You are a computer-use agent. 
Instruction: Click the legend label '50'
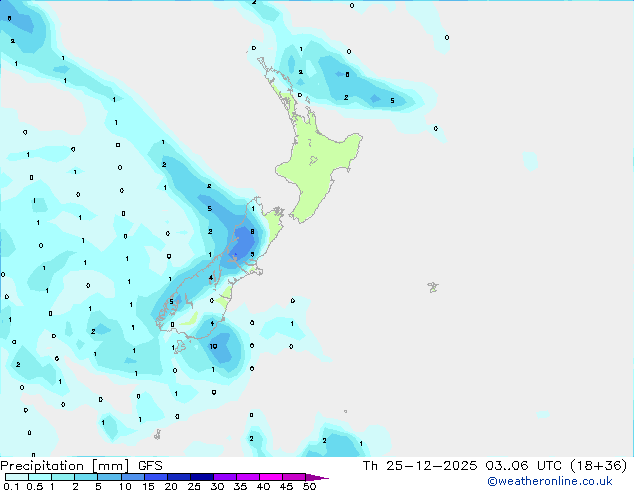tap(309, 486)
